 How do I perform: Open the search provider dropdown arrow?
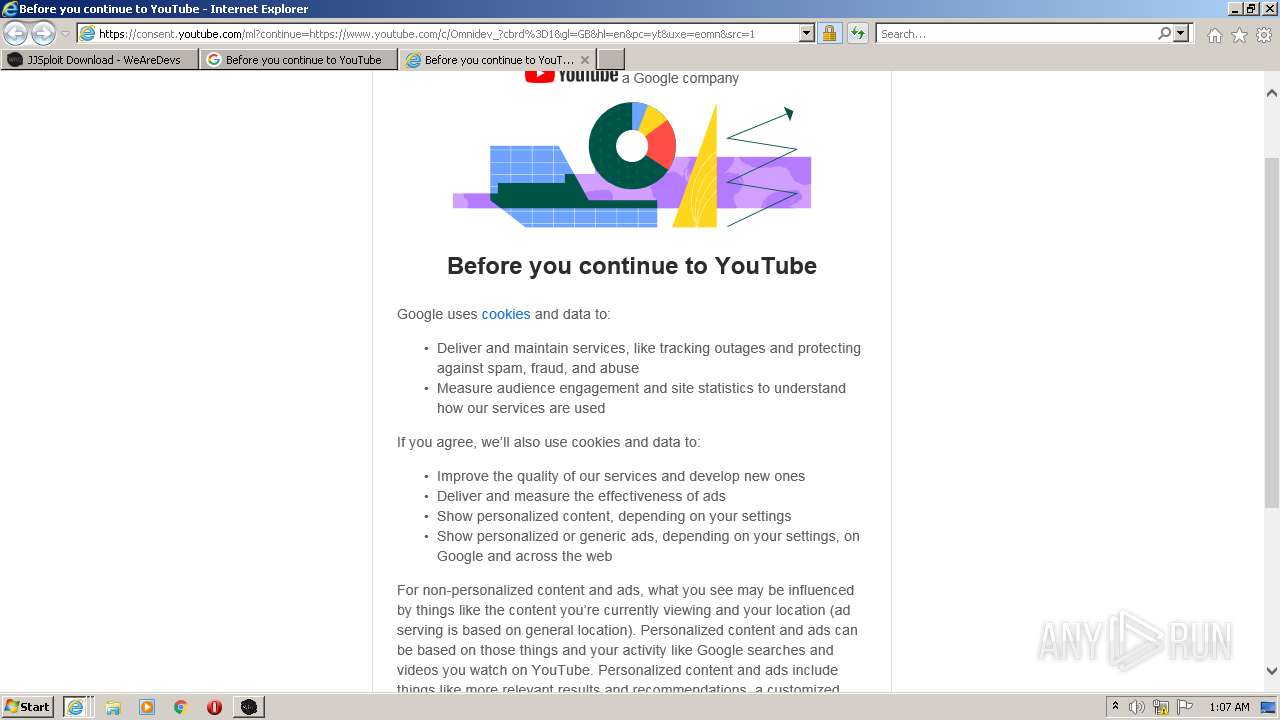[1181, 33]
